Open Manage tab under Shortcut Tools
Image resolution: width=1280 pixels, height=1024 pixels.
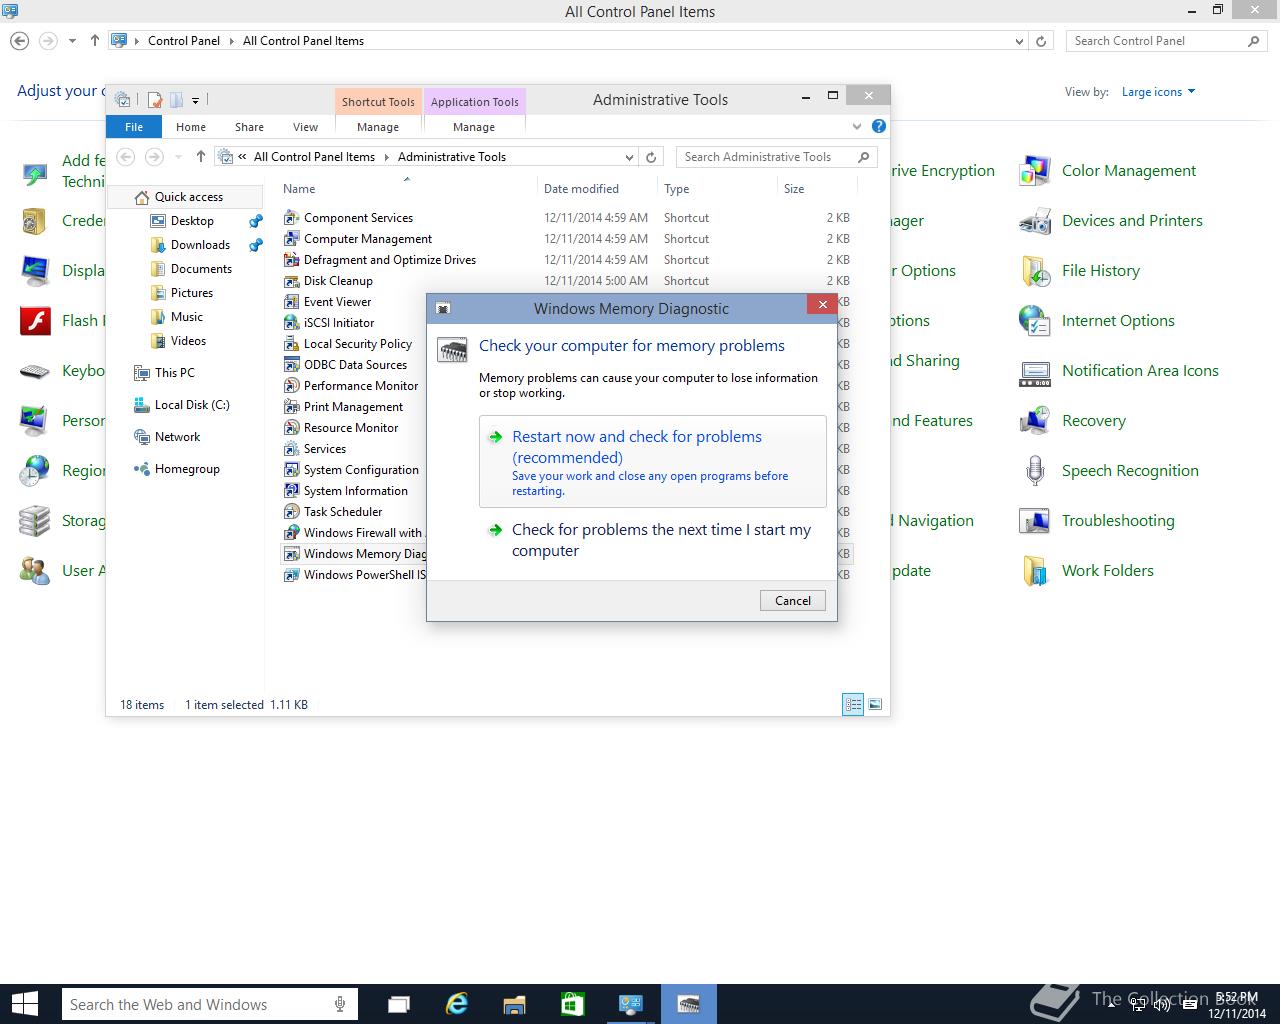pos(378,127)
